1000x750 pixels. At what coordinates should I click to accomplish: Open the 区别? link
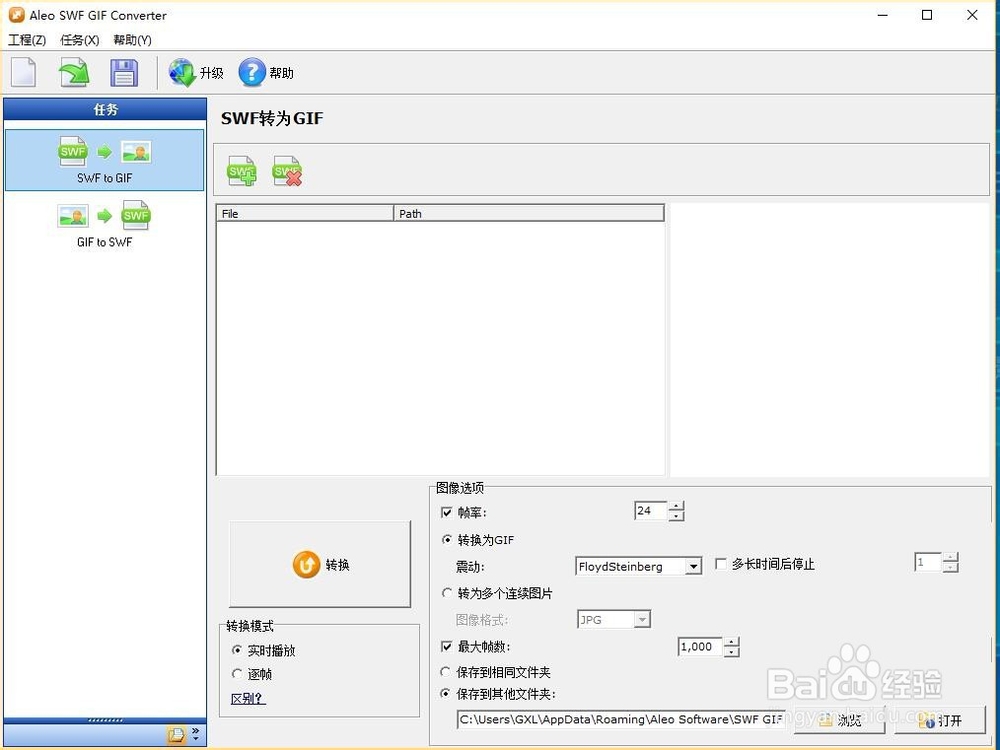pyautogui.click(x=248, y=699)
